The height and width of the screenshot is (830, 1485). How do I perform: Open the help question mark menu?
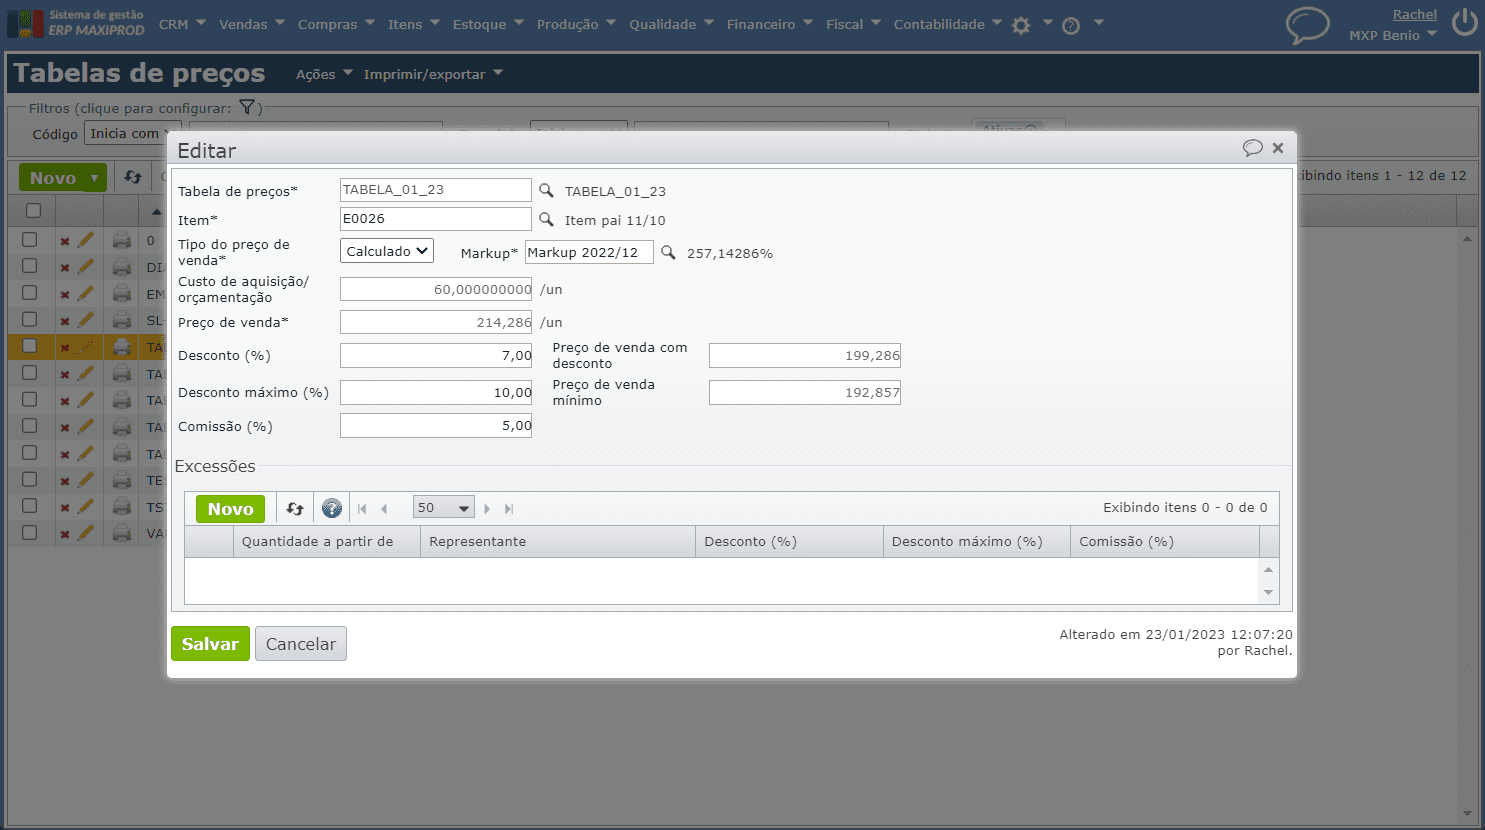tap(1071, 25)
